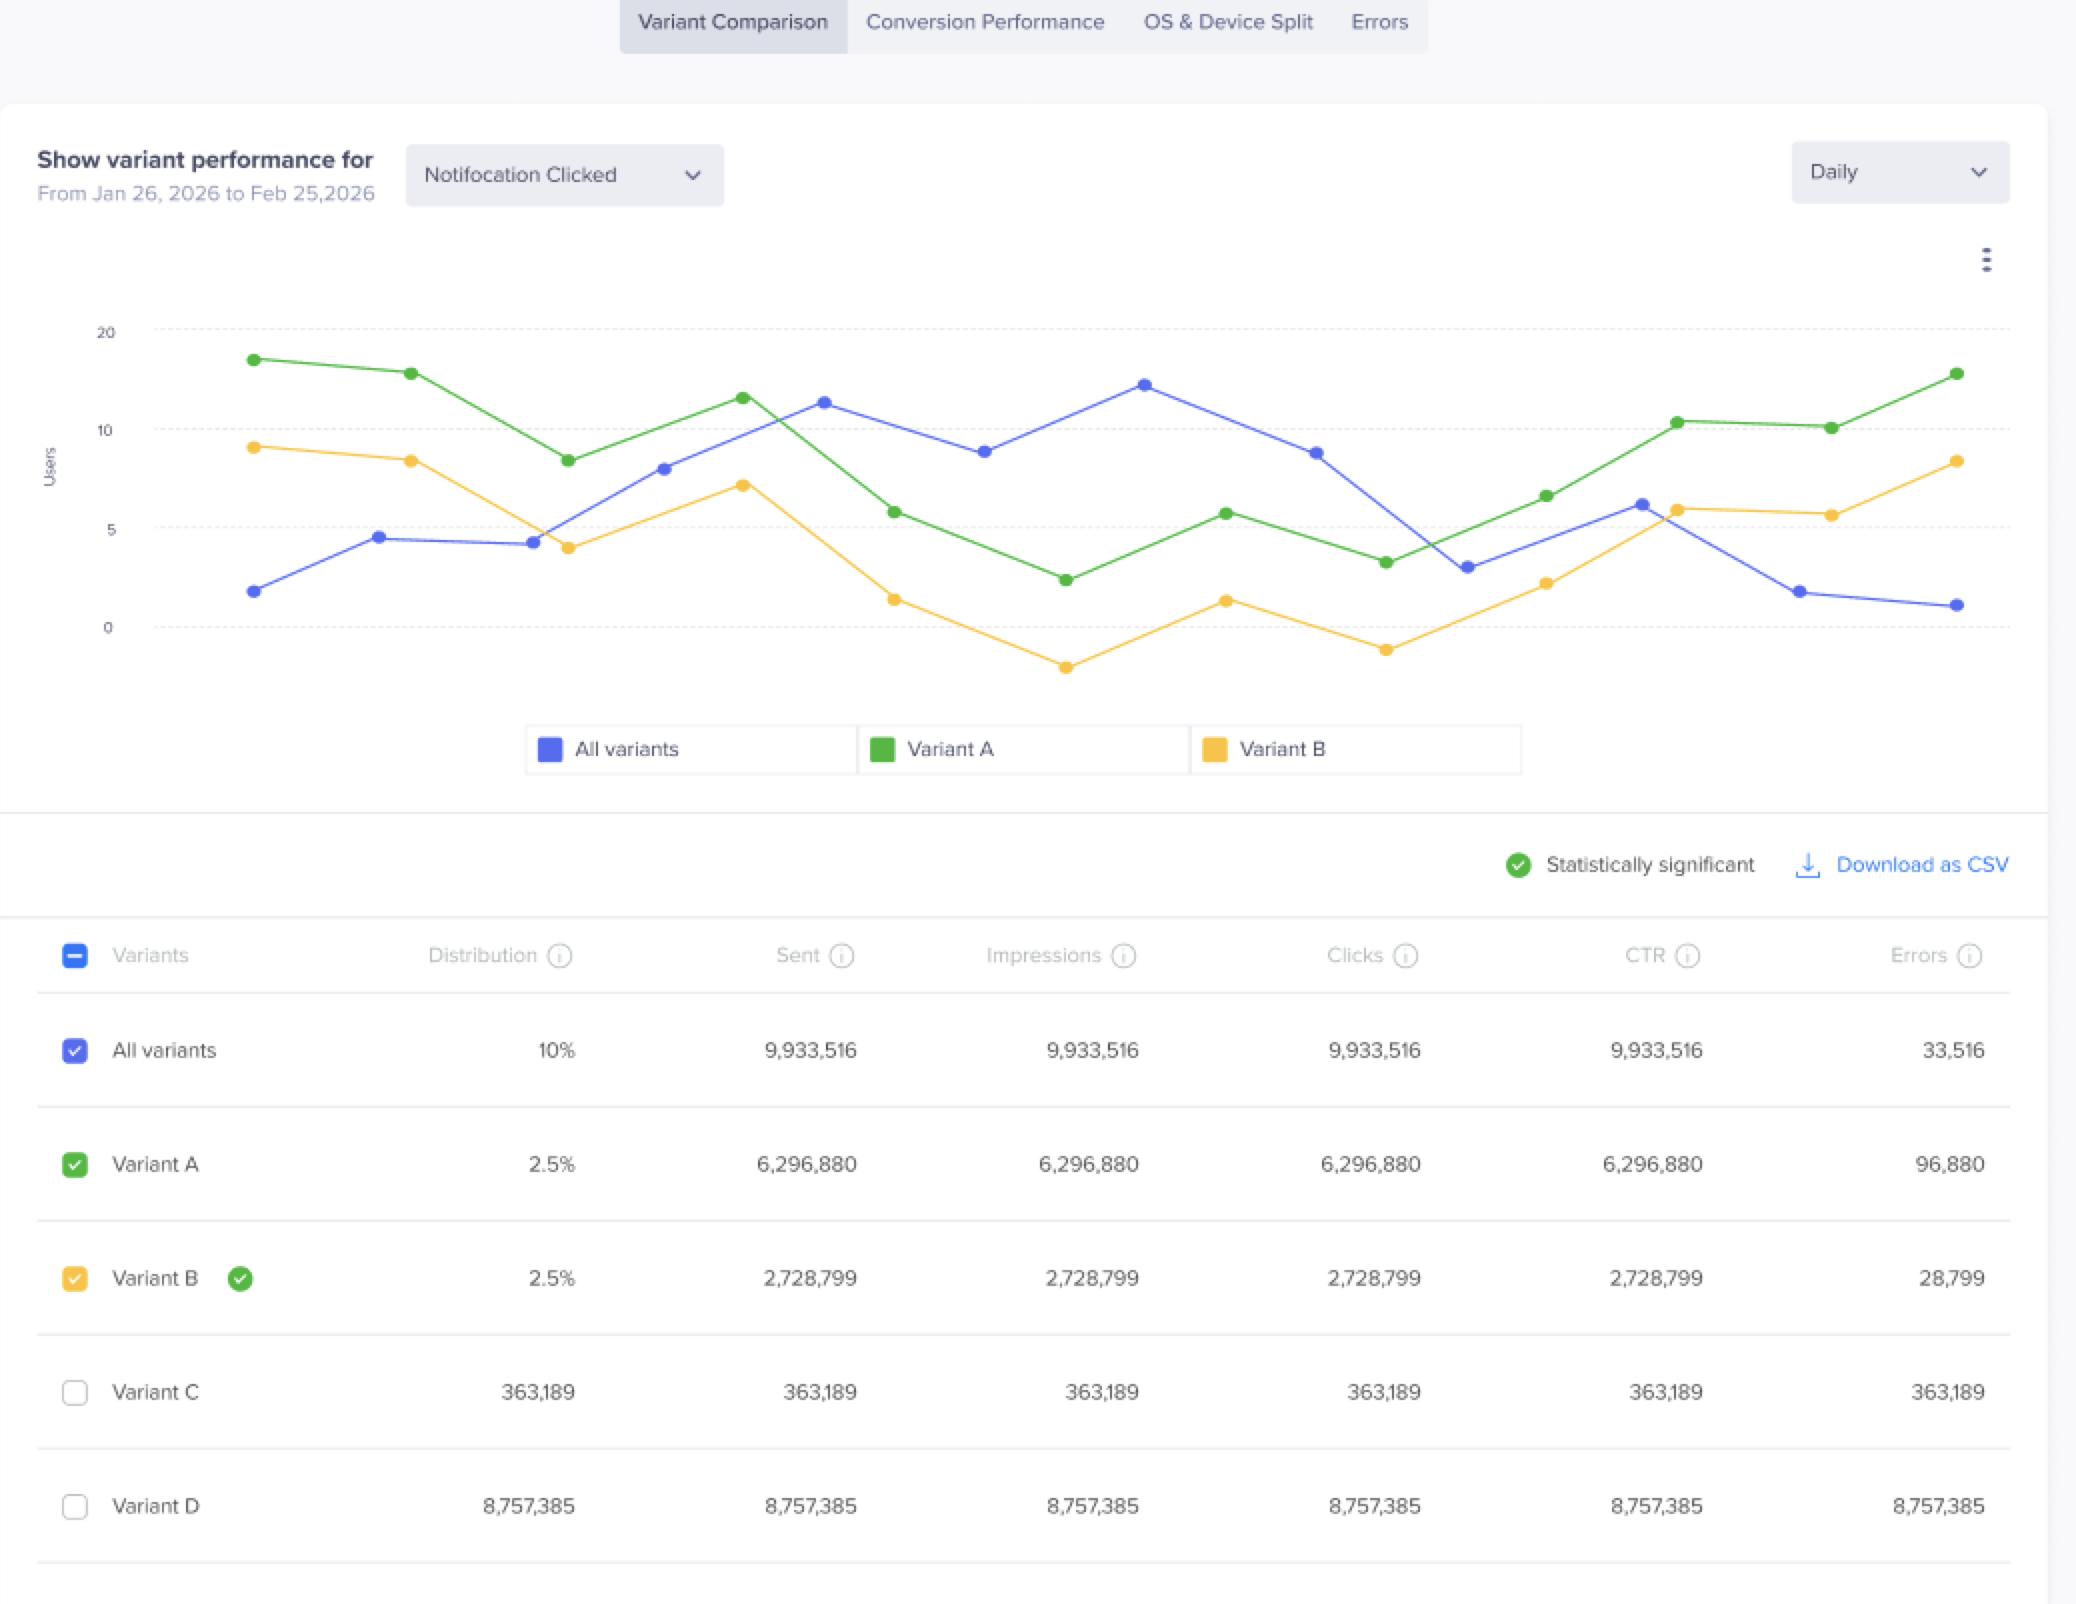Check the Variant D row checkbox
The width and height of the screenshot is (2076, 1604).
click(75, 1507)
